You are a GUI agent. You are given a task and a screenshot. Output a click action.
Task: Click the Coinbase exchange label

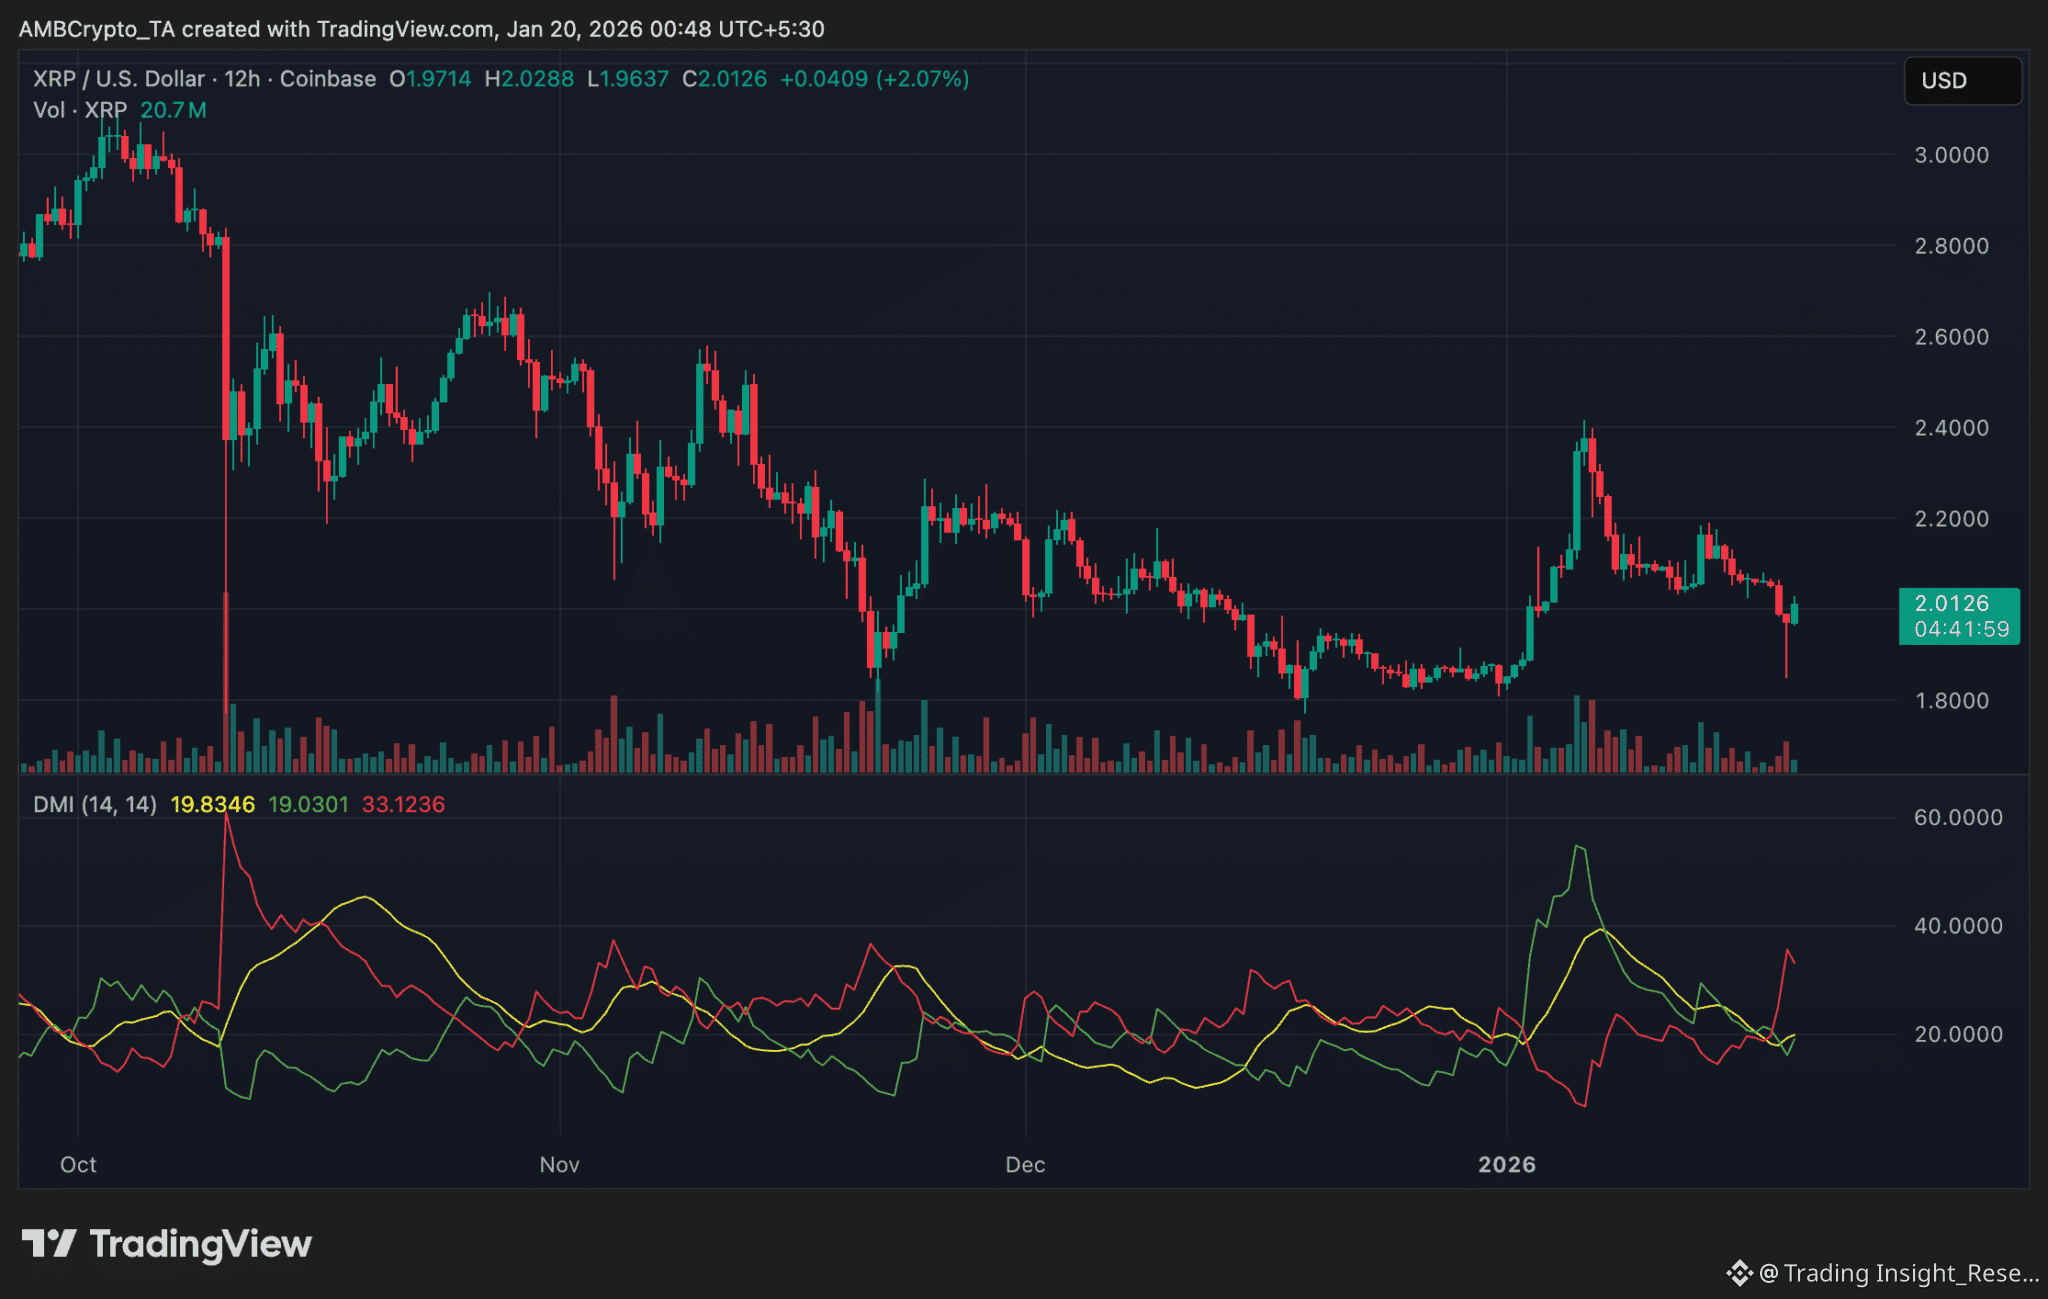327,79
